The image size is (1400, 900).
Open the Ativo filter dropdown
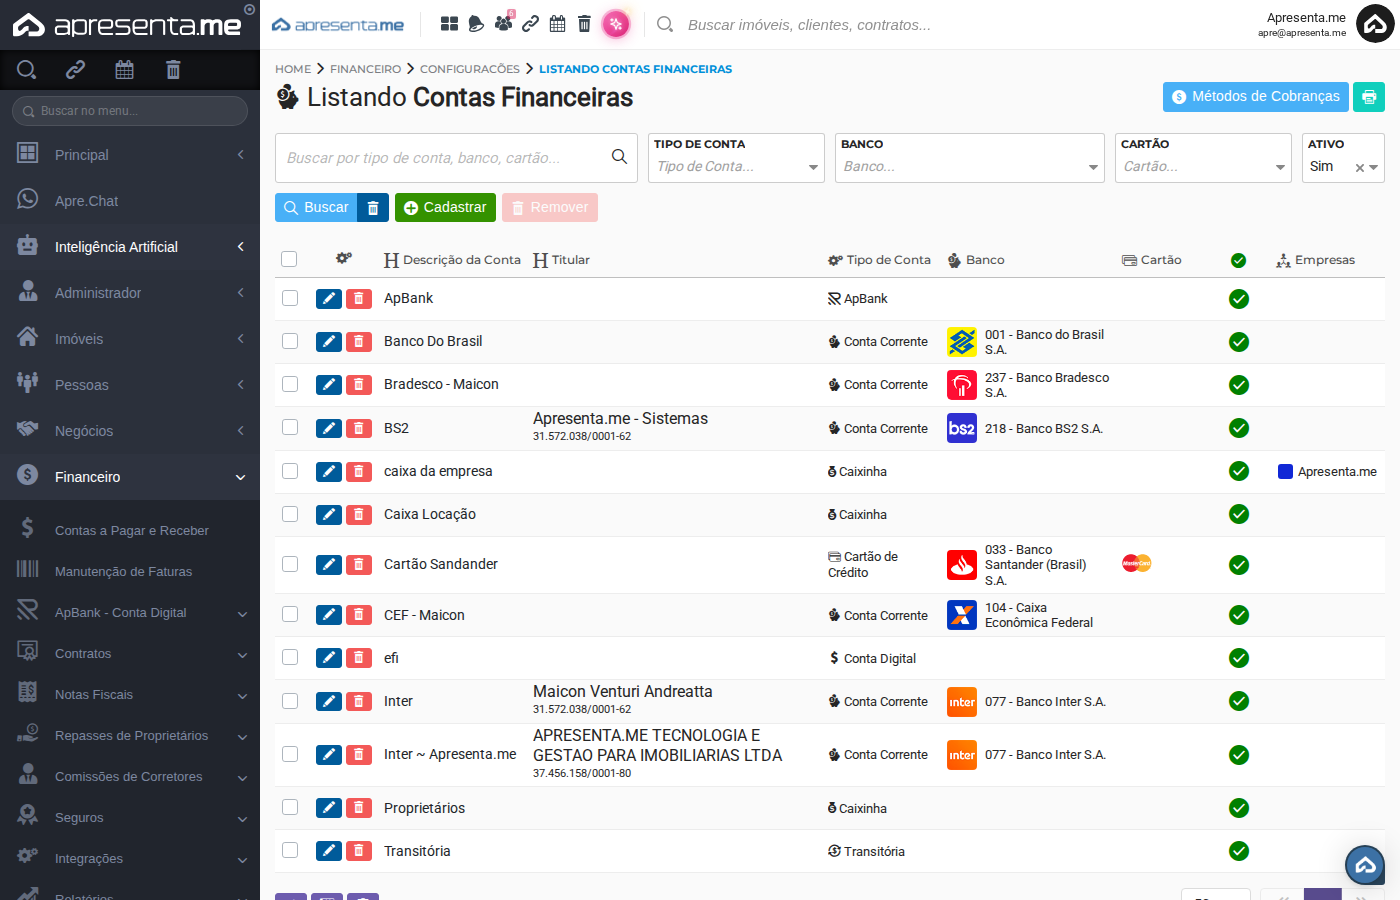pyautogui.click(x=1343, y=158)
